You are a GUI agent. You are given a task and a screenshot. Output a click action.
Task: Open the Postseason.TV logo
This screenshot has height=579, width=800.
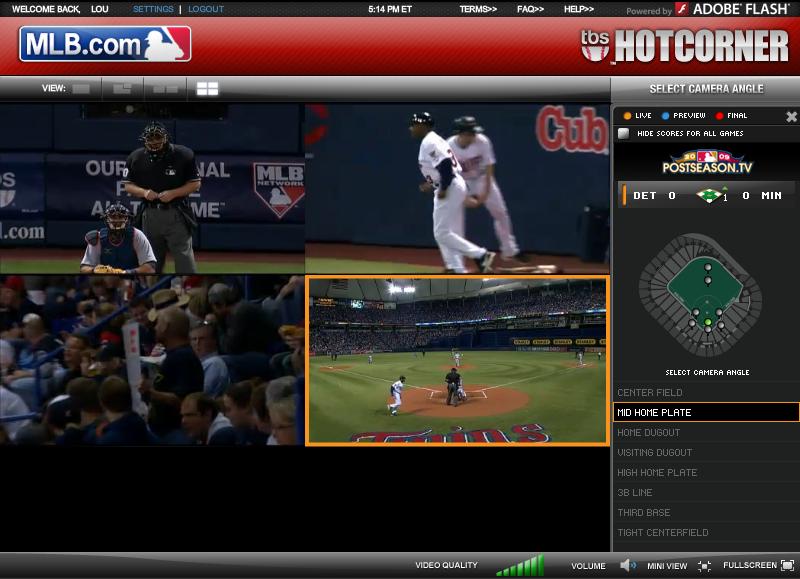(x=707, y=162)
